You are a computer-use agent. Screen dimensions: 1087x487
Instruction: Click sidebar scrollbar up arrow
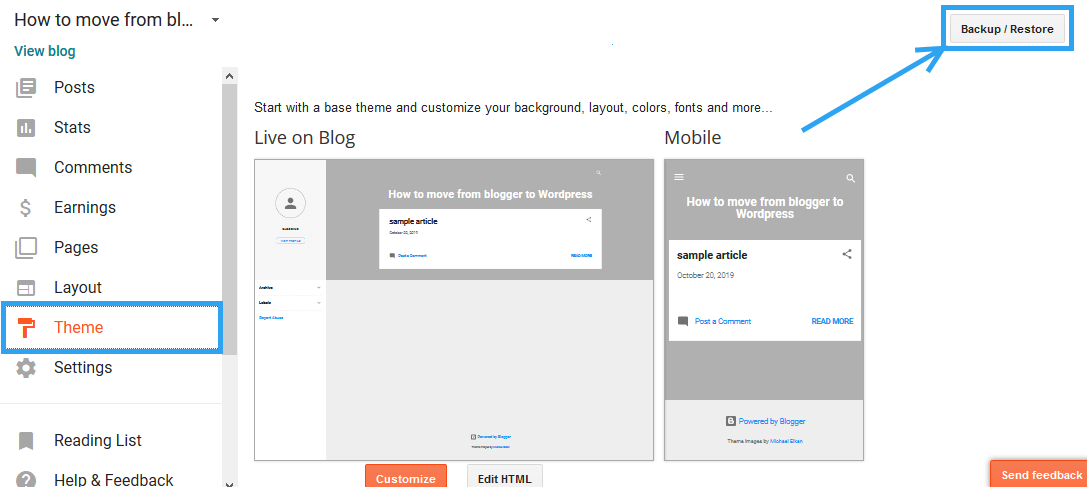coord(229,75)
